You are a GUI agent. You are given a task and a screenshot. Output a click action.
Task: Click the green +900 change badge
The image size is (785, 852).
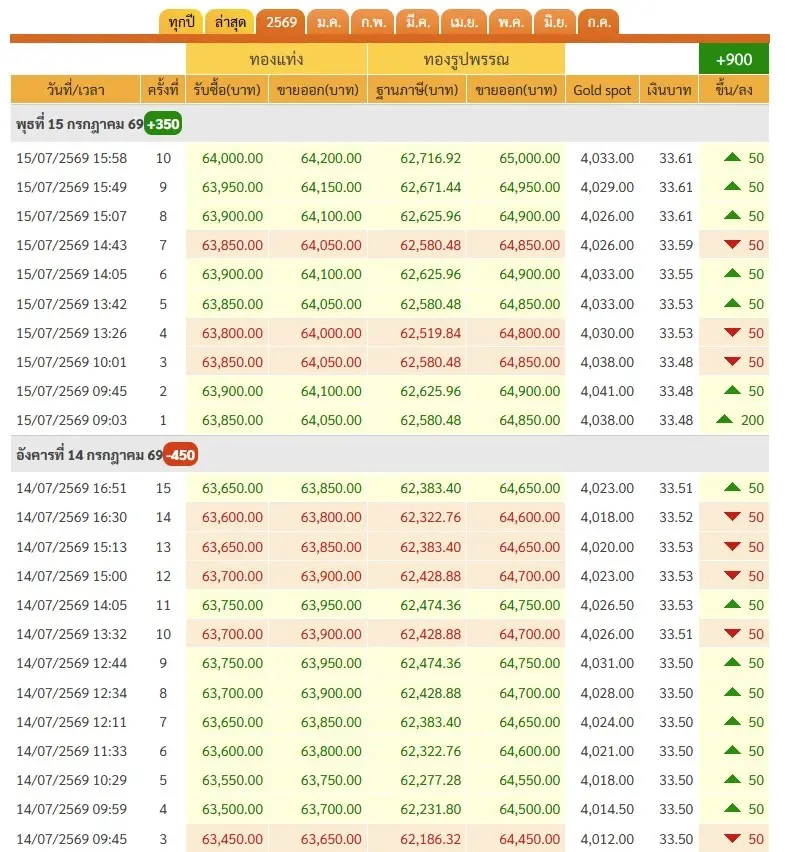[x=733, y=59]
